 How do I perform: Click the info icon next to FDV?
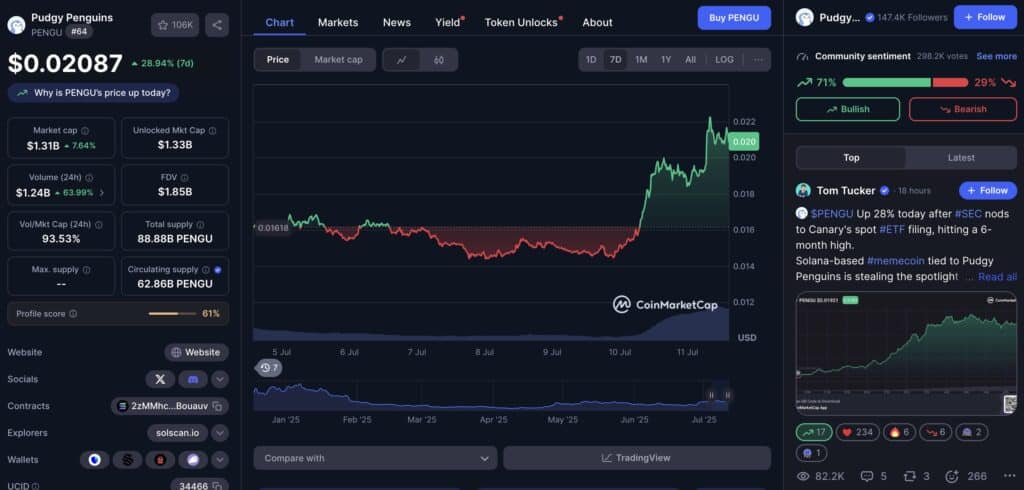coord(184,178)
